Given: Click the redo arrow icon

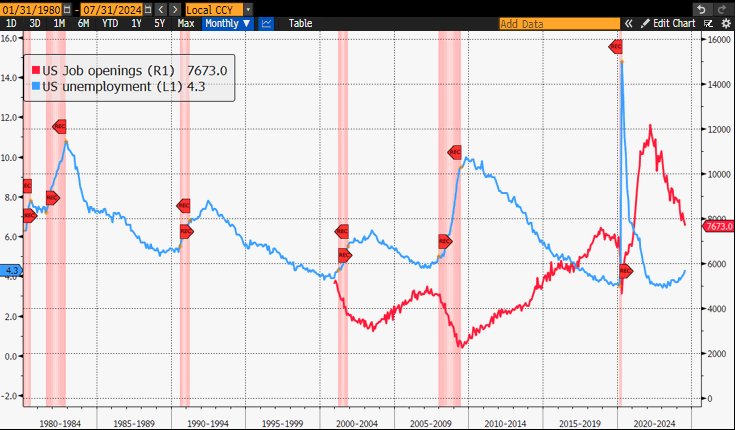Looking at the screenshot, I should click(x=723, y=8).
